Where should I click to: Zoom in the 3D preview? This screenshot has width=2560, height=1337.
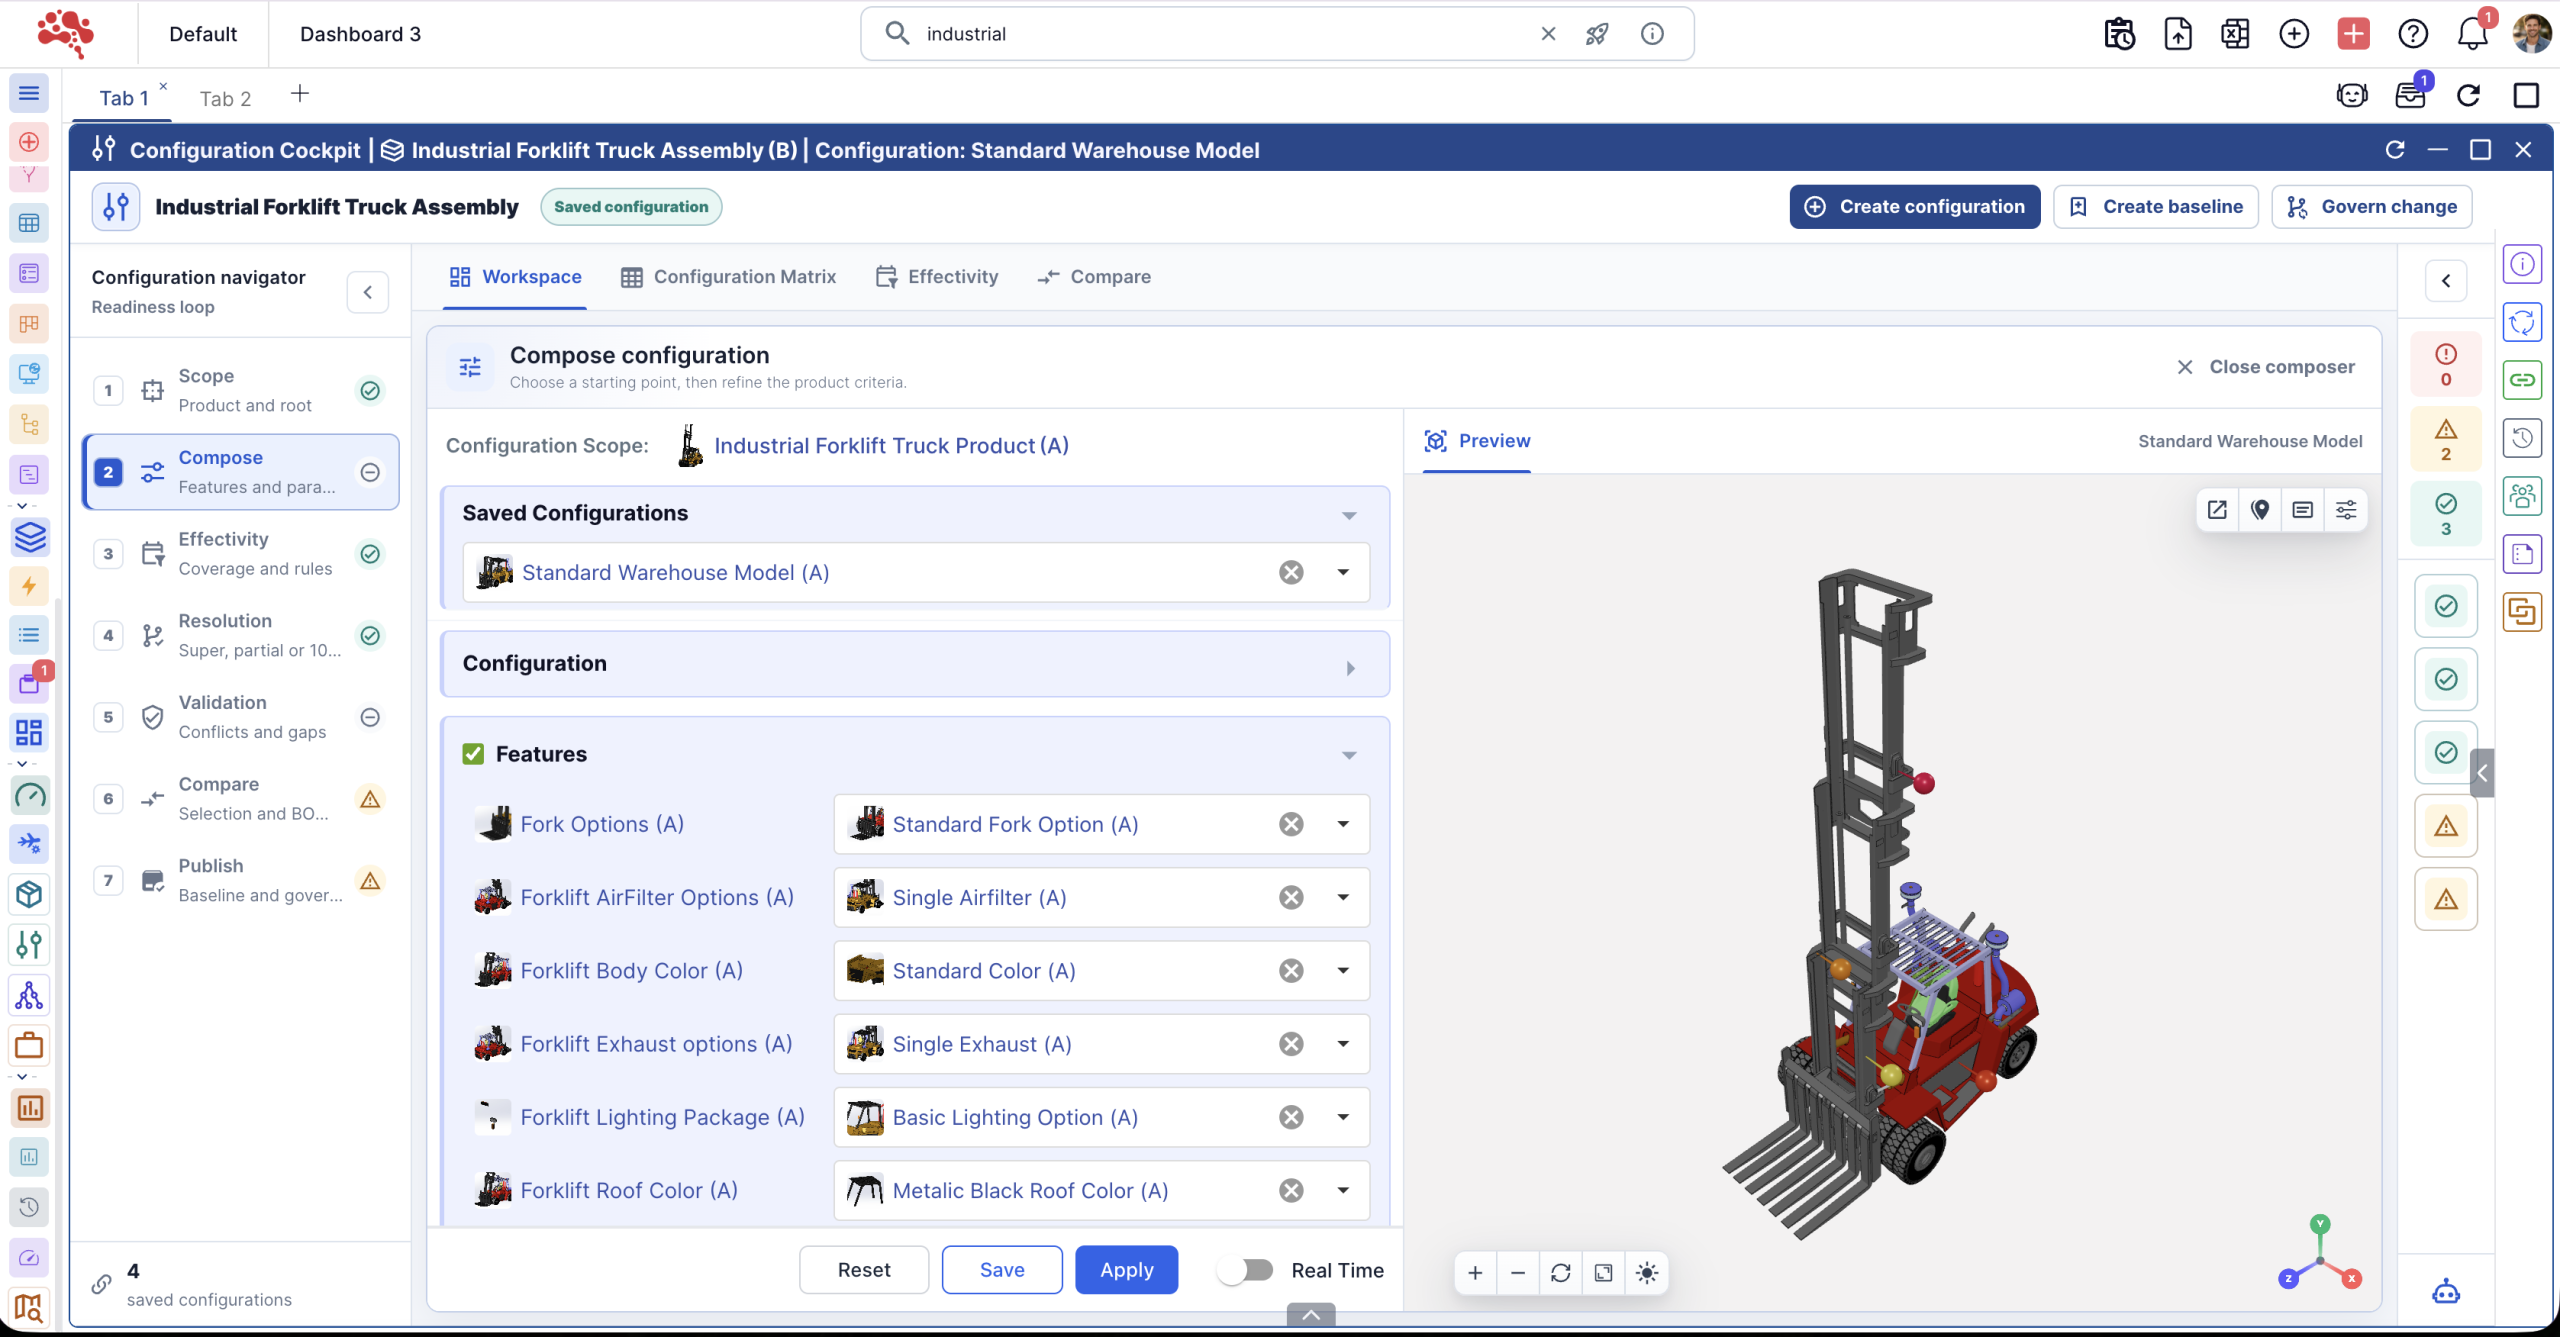point(1475,1273)
